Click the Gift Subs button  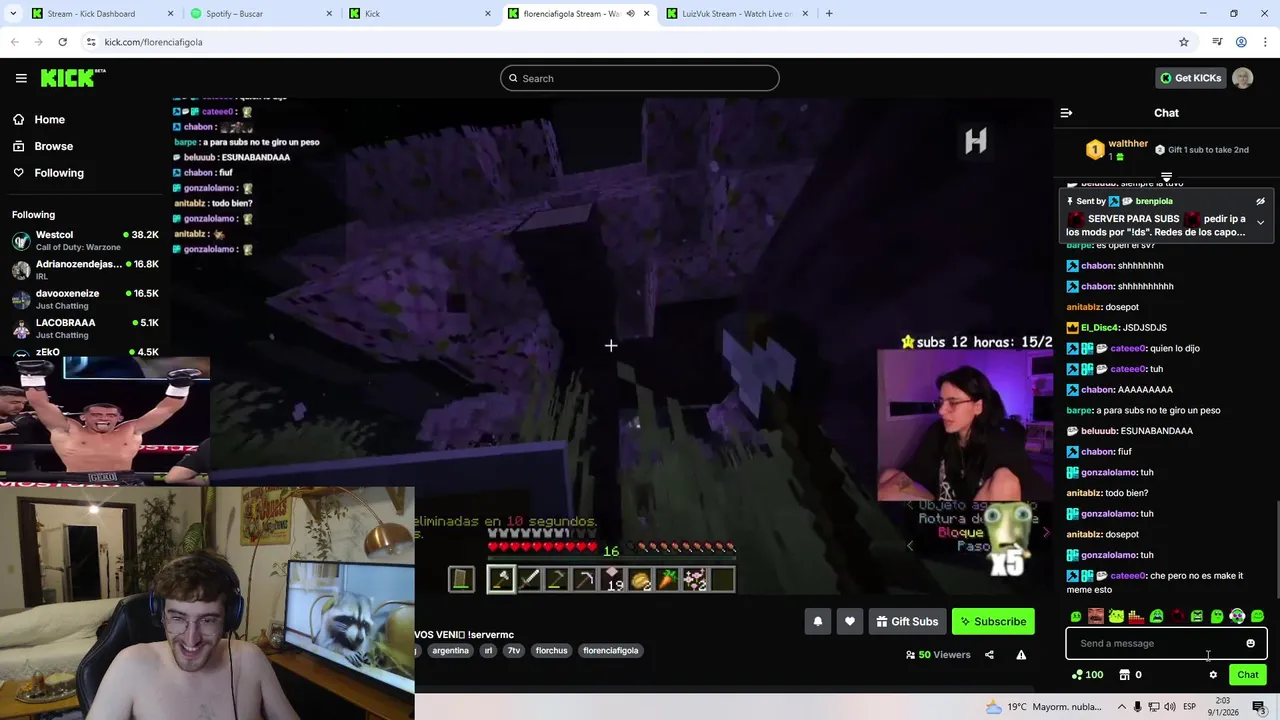pyautogui.click(x=907, y=621)
